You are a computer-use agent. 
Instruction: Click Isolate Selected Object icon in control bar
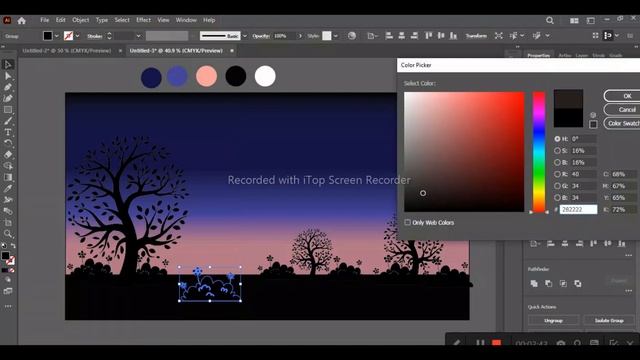498,36
